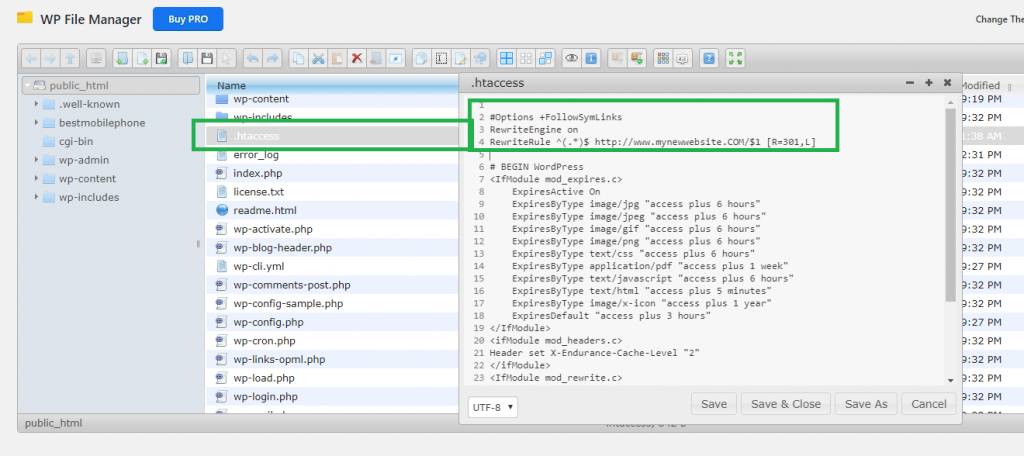This screenshot has width=1024, height=456.
Task: Click the Save As button
Action: (866, 404)
